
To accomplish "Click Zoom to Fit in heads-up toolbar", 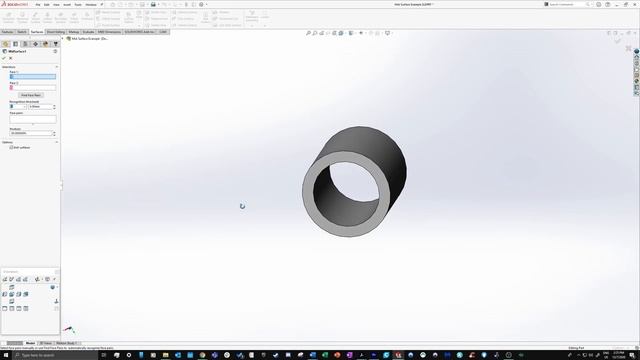I will click(x=308, y=33).
